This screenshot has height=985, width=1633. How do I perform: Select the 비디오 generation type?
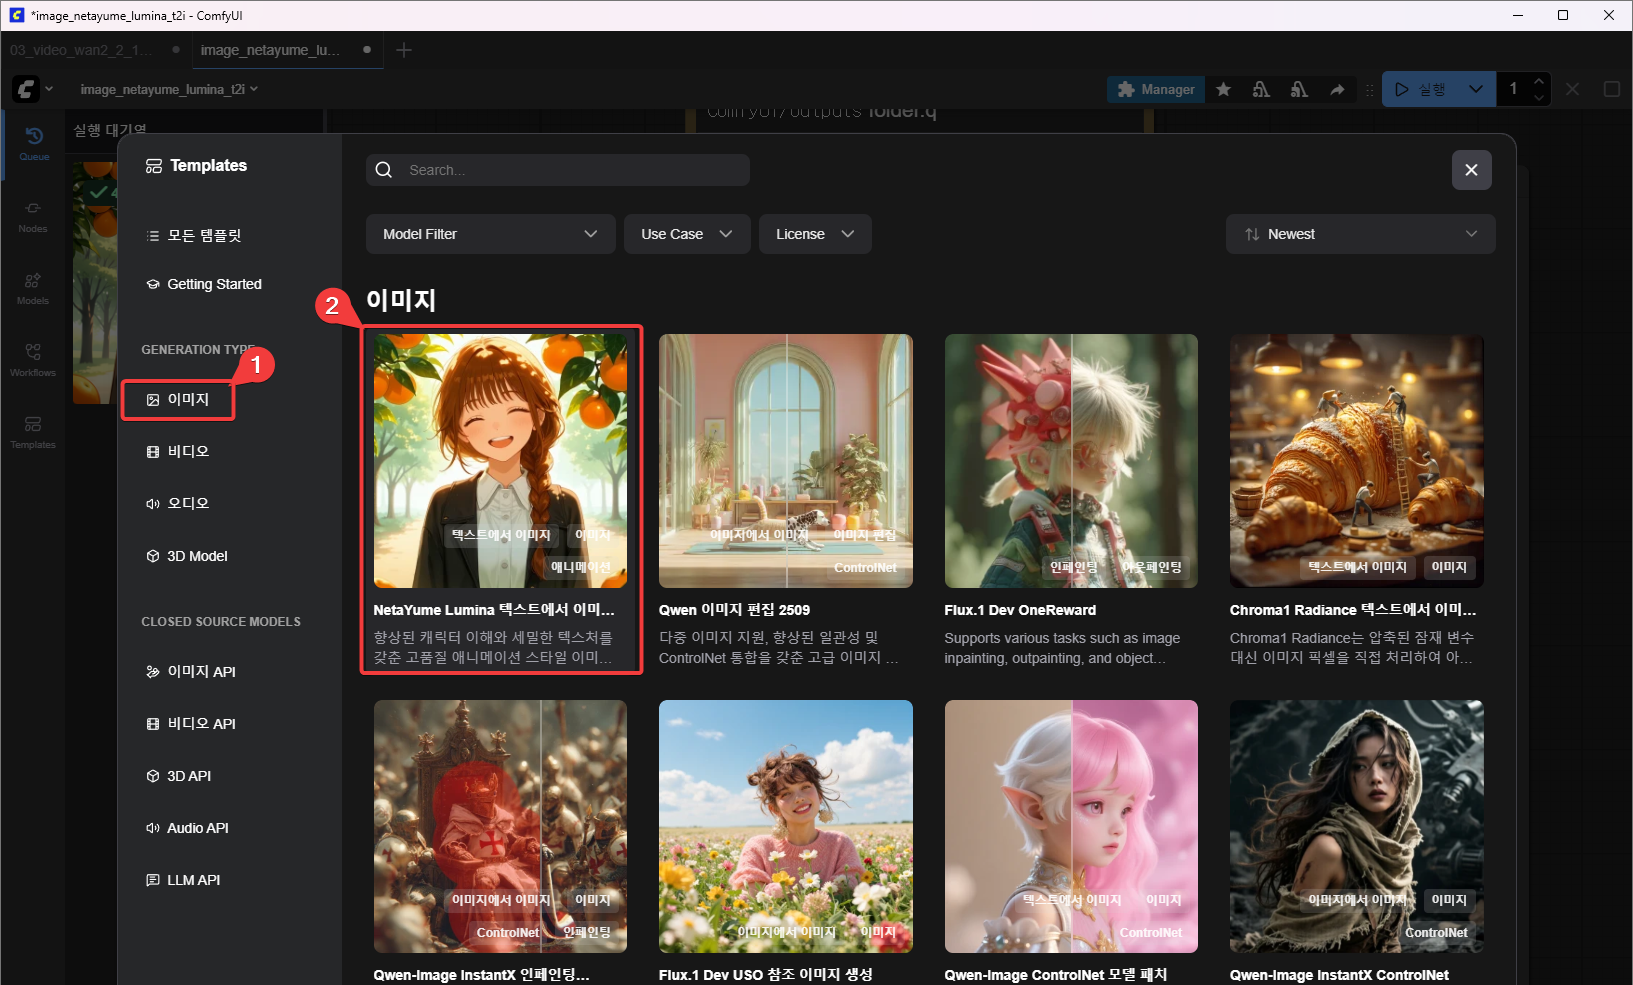coord(188,452)
